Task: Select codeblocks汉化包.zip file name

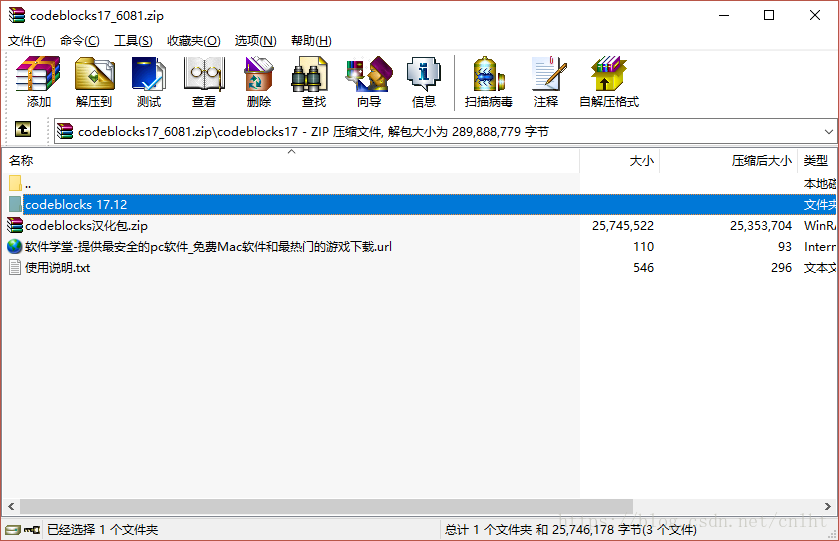Action: click(86, 226)
